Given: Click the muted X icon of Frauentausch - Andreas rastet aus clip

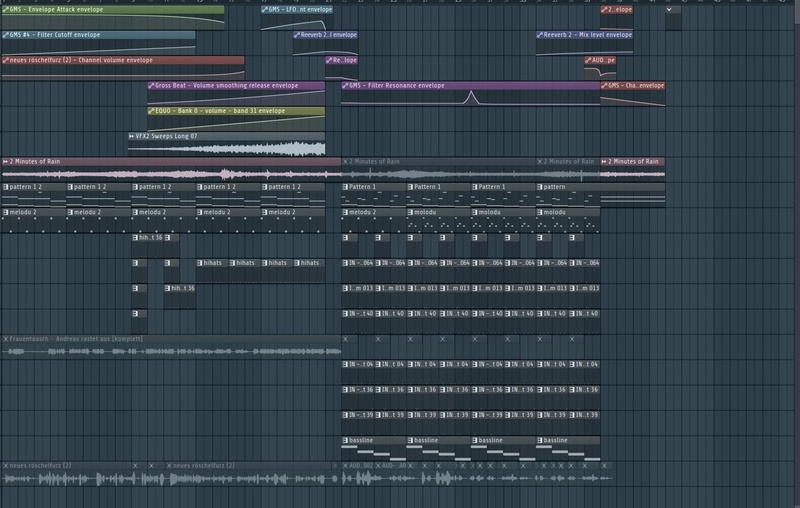Looking at the screenshot, I should 6,339.
